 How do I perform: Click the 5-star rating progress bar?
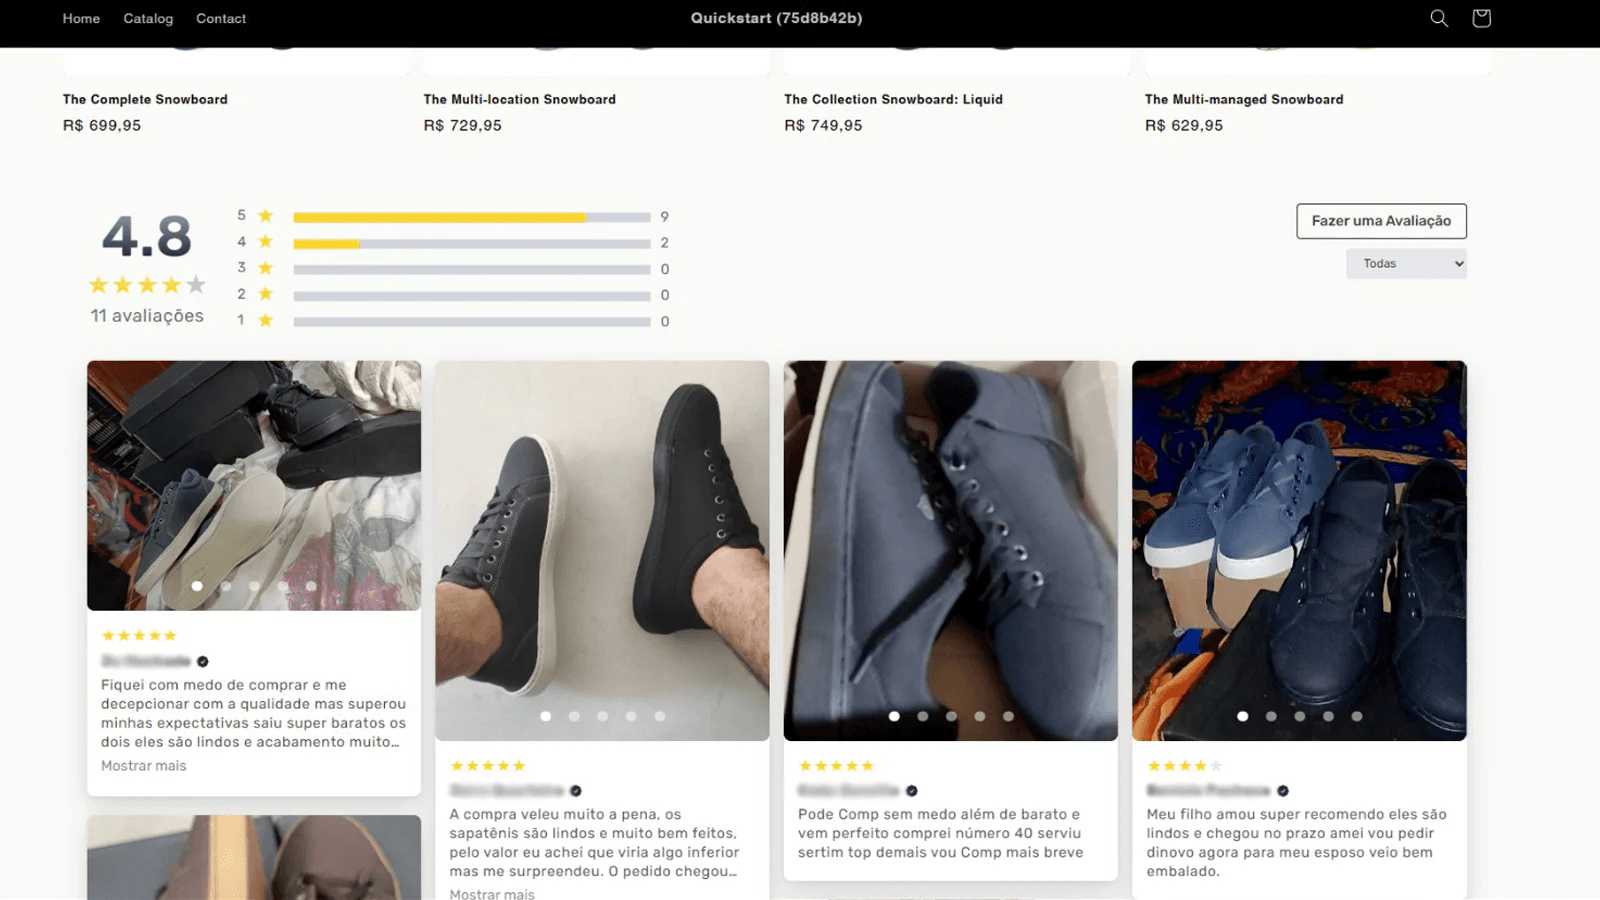470,215
